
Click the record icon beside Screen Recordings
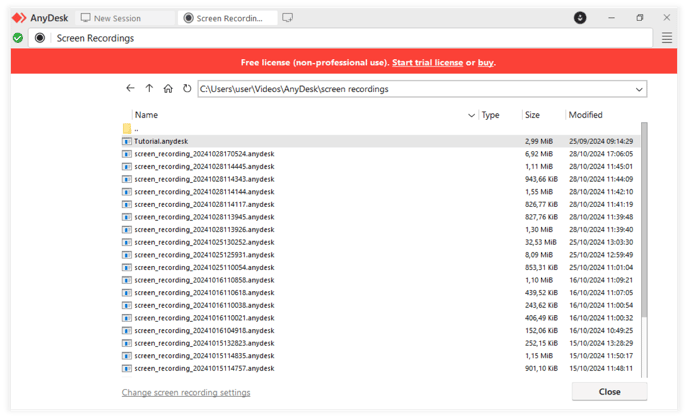click(x=40, y=38)
